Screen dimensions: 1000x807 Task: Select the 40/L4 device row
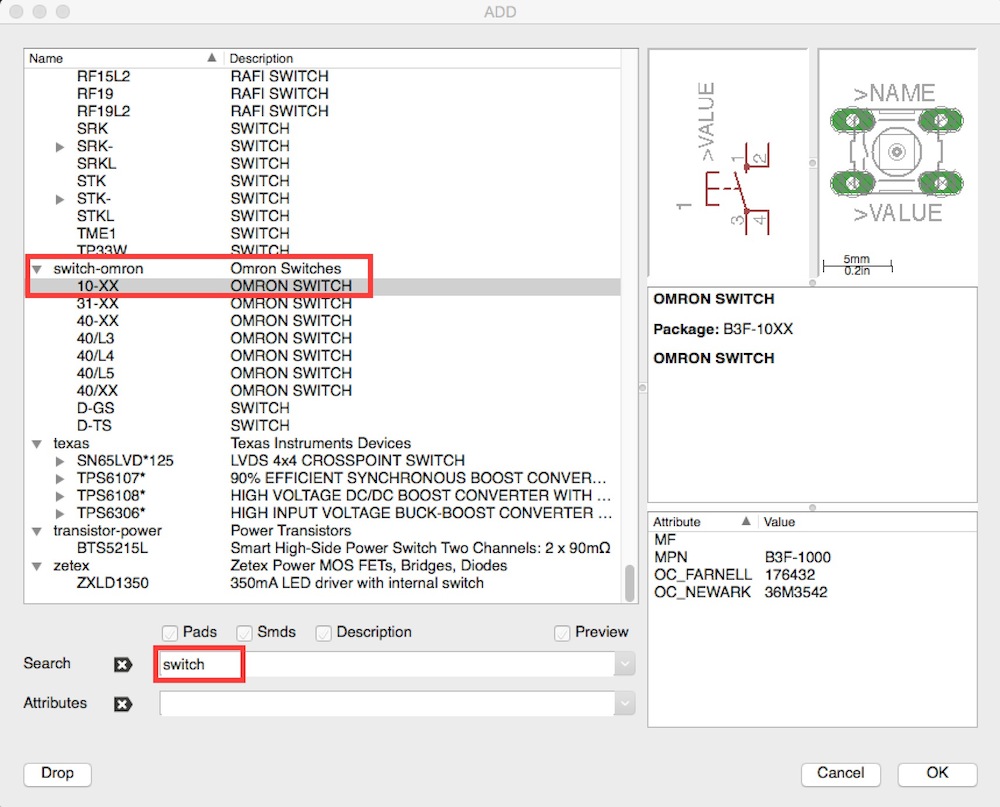pyautogui.click(x=322, y=356)
